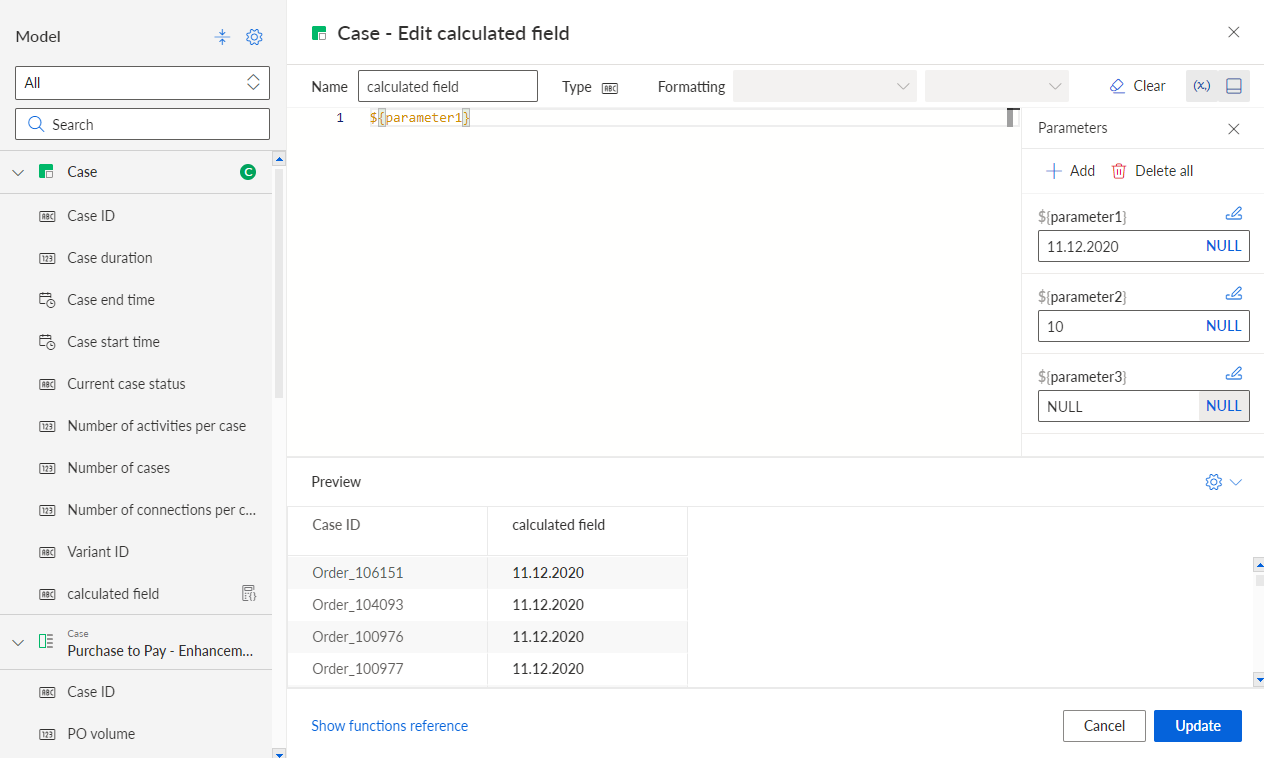1264x758 pixels.
Task: Click Order_100977 cell
Action: point(387,669)
